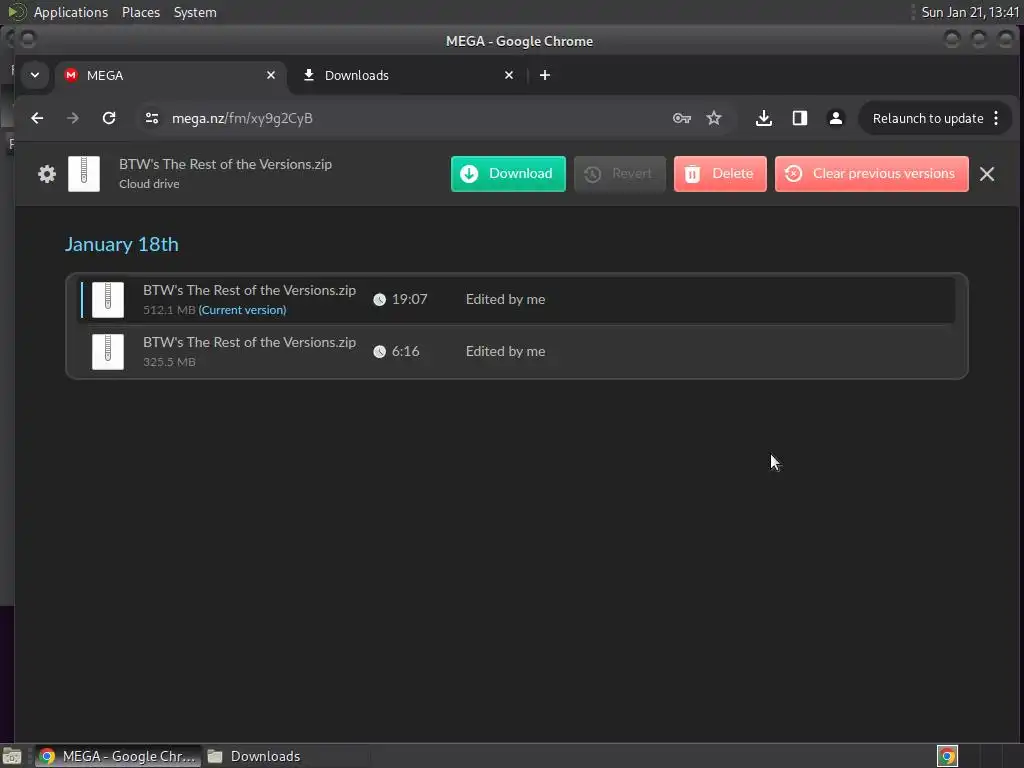Close the file versioning dialog

click(x=987, y=174)
